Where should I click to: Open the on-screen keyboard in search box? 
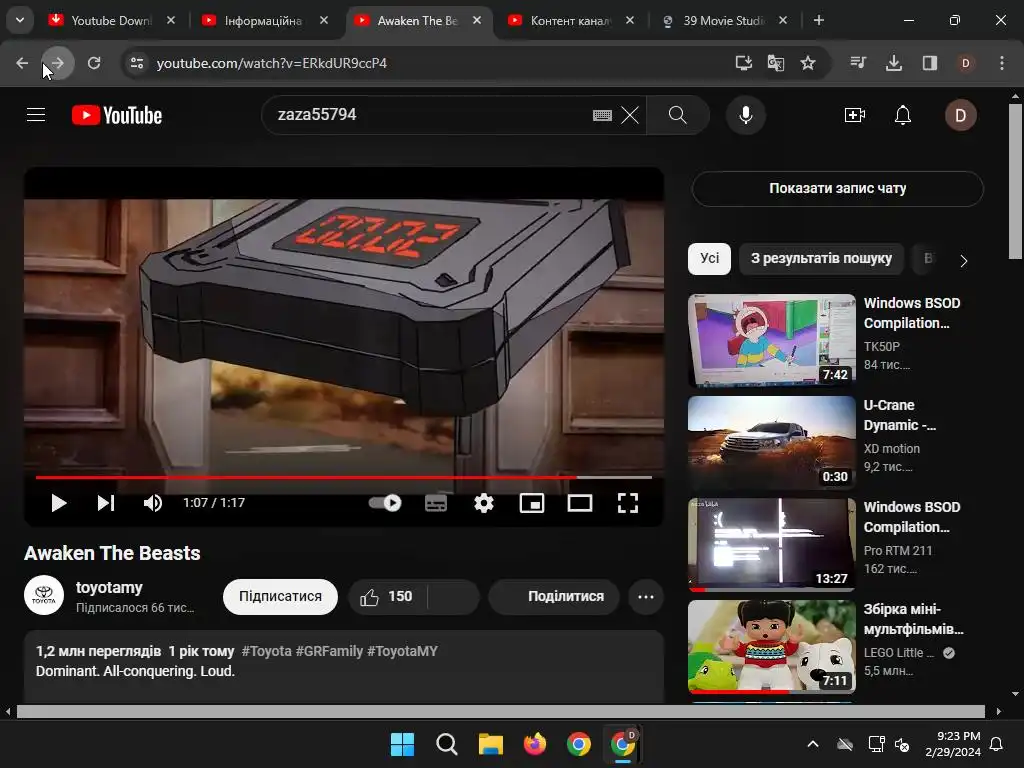click(x=602, y=116)
